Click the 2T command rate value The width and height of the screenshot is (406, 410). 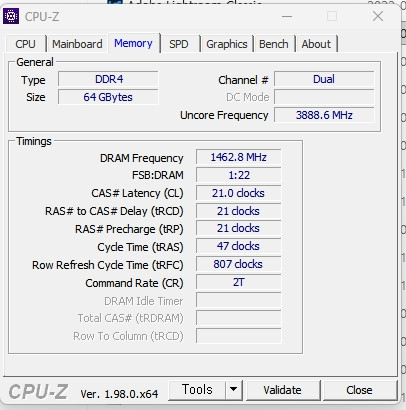tap(239, 282)
